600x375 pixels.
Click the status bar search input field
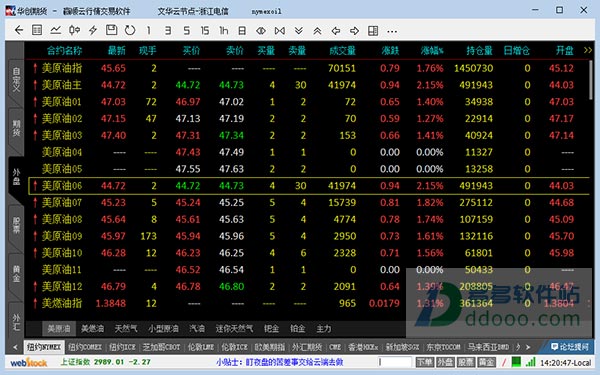tap(395, 362)
